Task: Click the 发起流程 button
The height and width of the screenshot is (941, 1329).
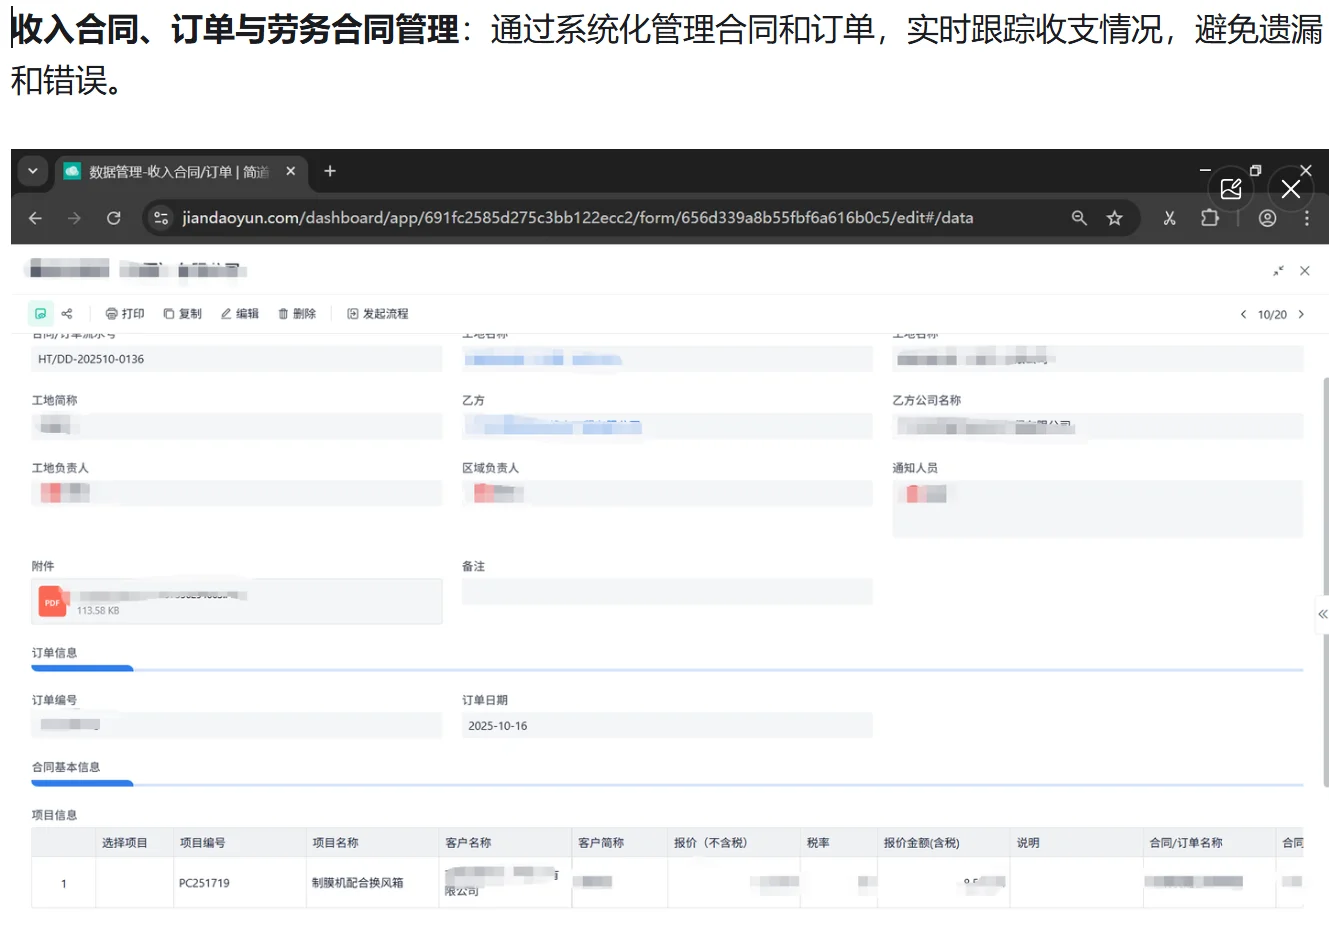Action: (378, 313)
